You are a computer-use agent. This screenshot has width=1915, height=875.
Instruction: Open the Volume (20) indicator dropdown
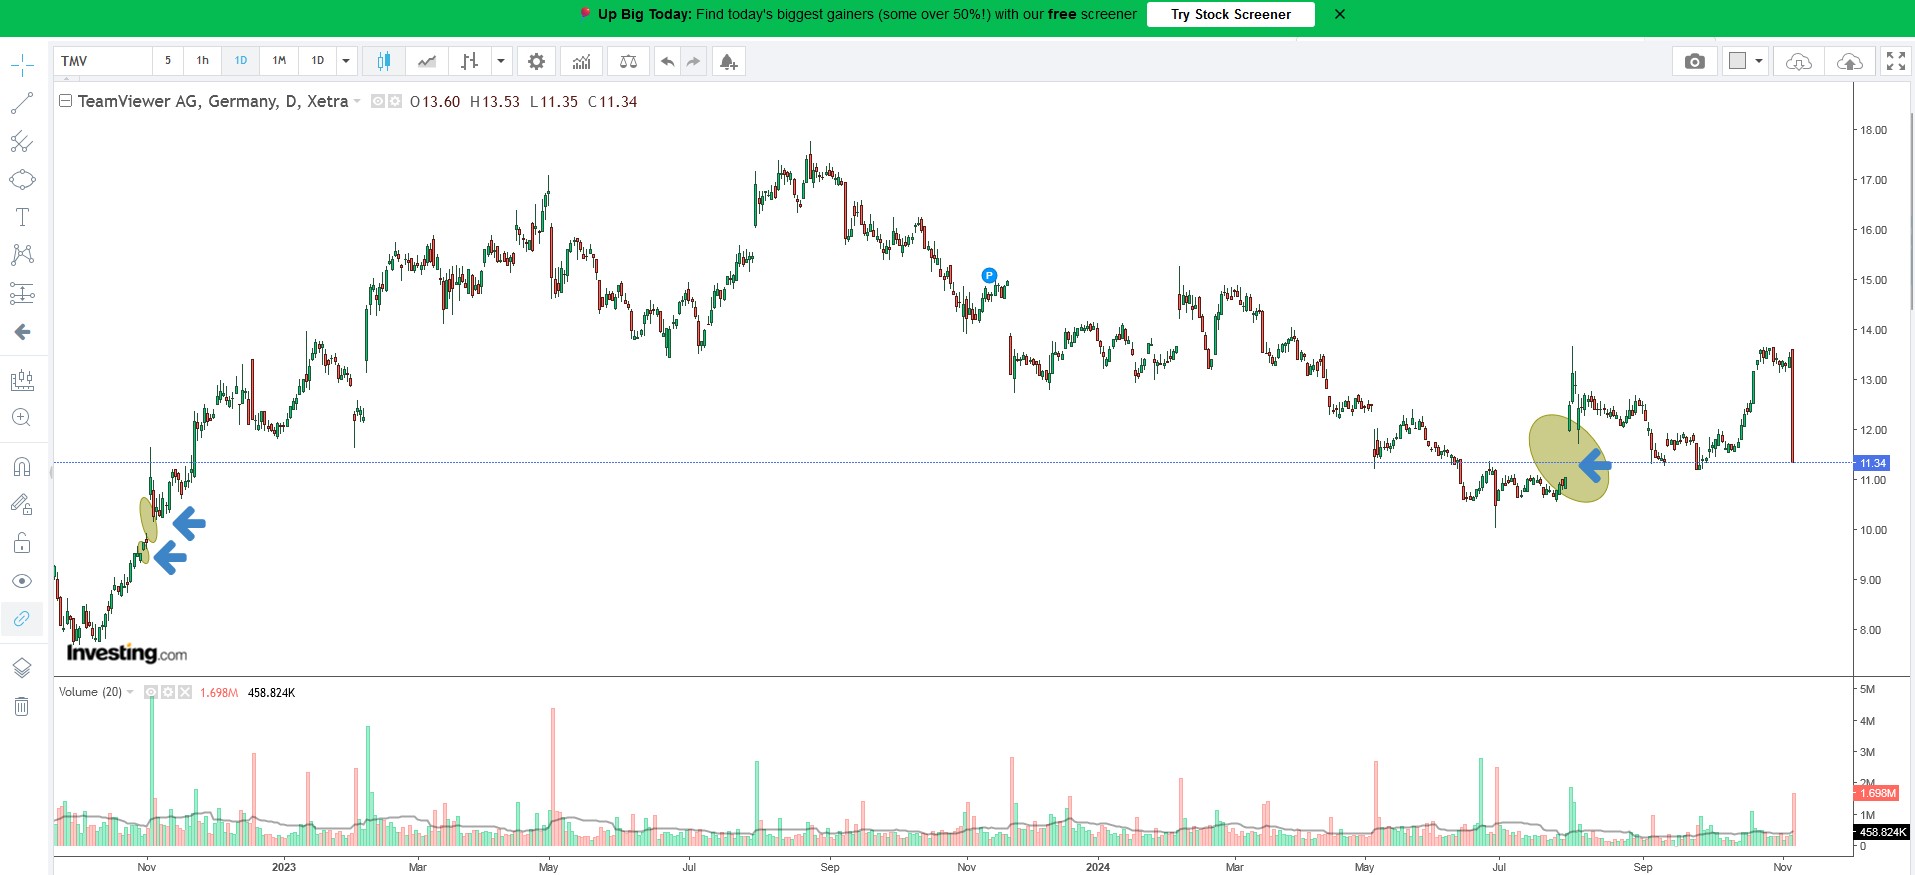130,692
